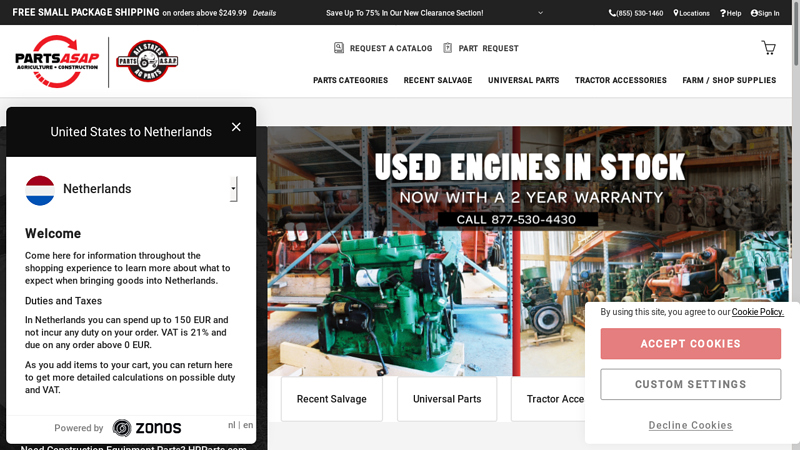The image size is (800, 450).
Task: Click the All States Ag Parts logo
Action: click(147, 61)
